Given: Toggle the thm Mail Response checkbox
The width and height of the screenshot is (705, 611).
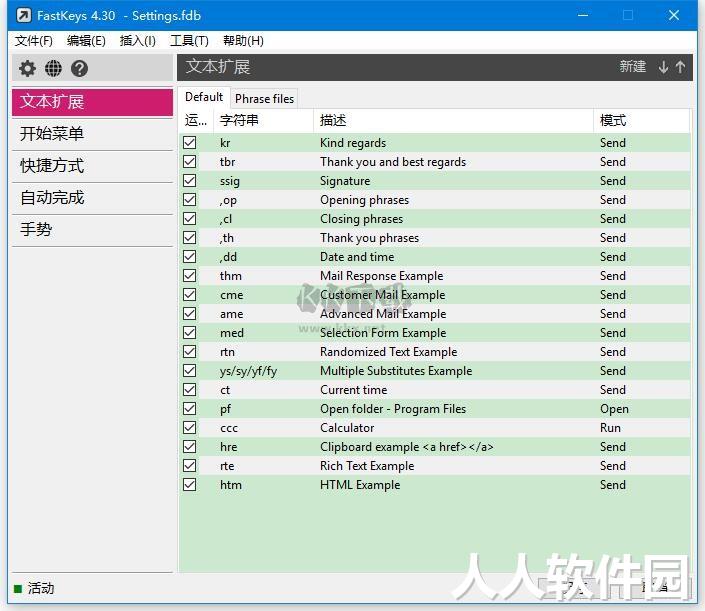Looking at the screenshot, I should (x=190, y=276).
